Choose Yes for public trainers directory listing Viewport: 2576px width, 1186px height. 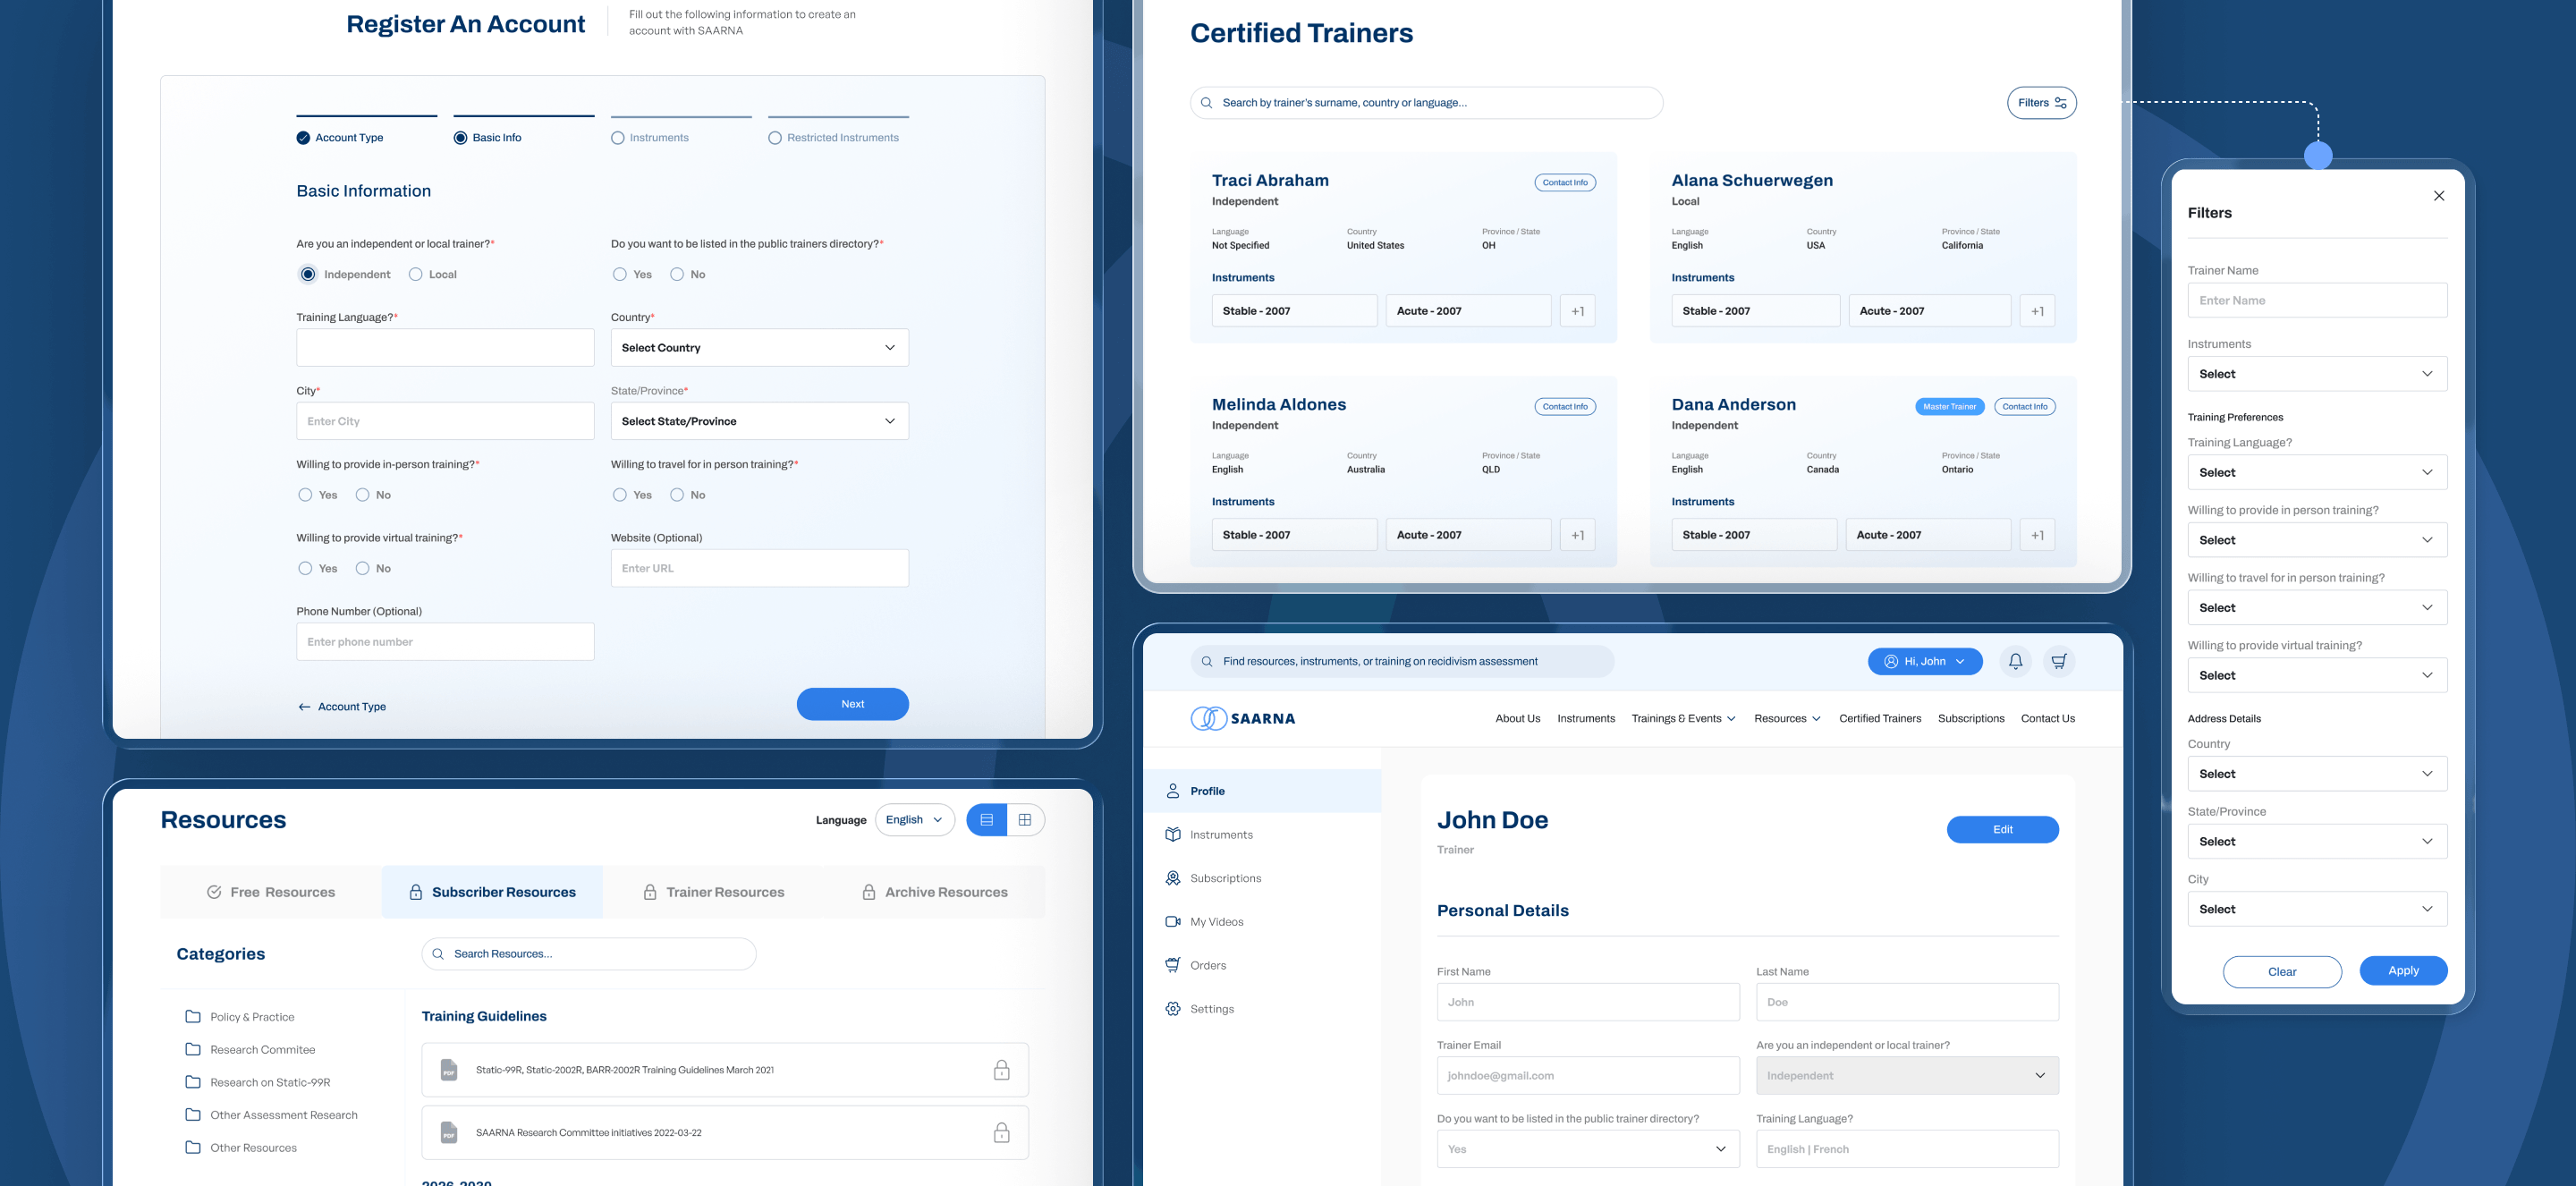coord(620,274)
